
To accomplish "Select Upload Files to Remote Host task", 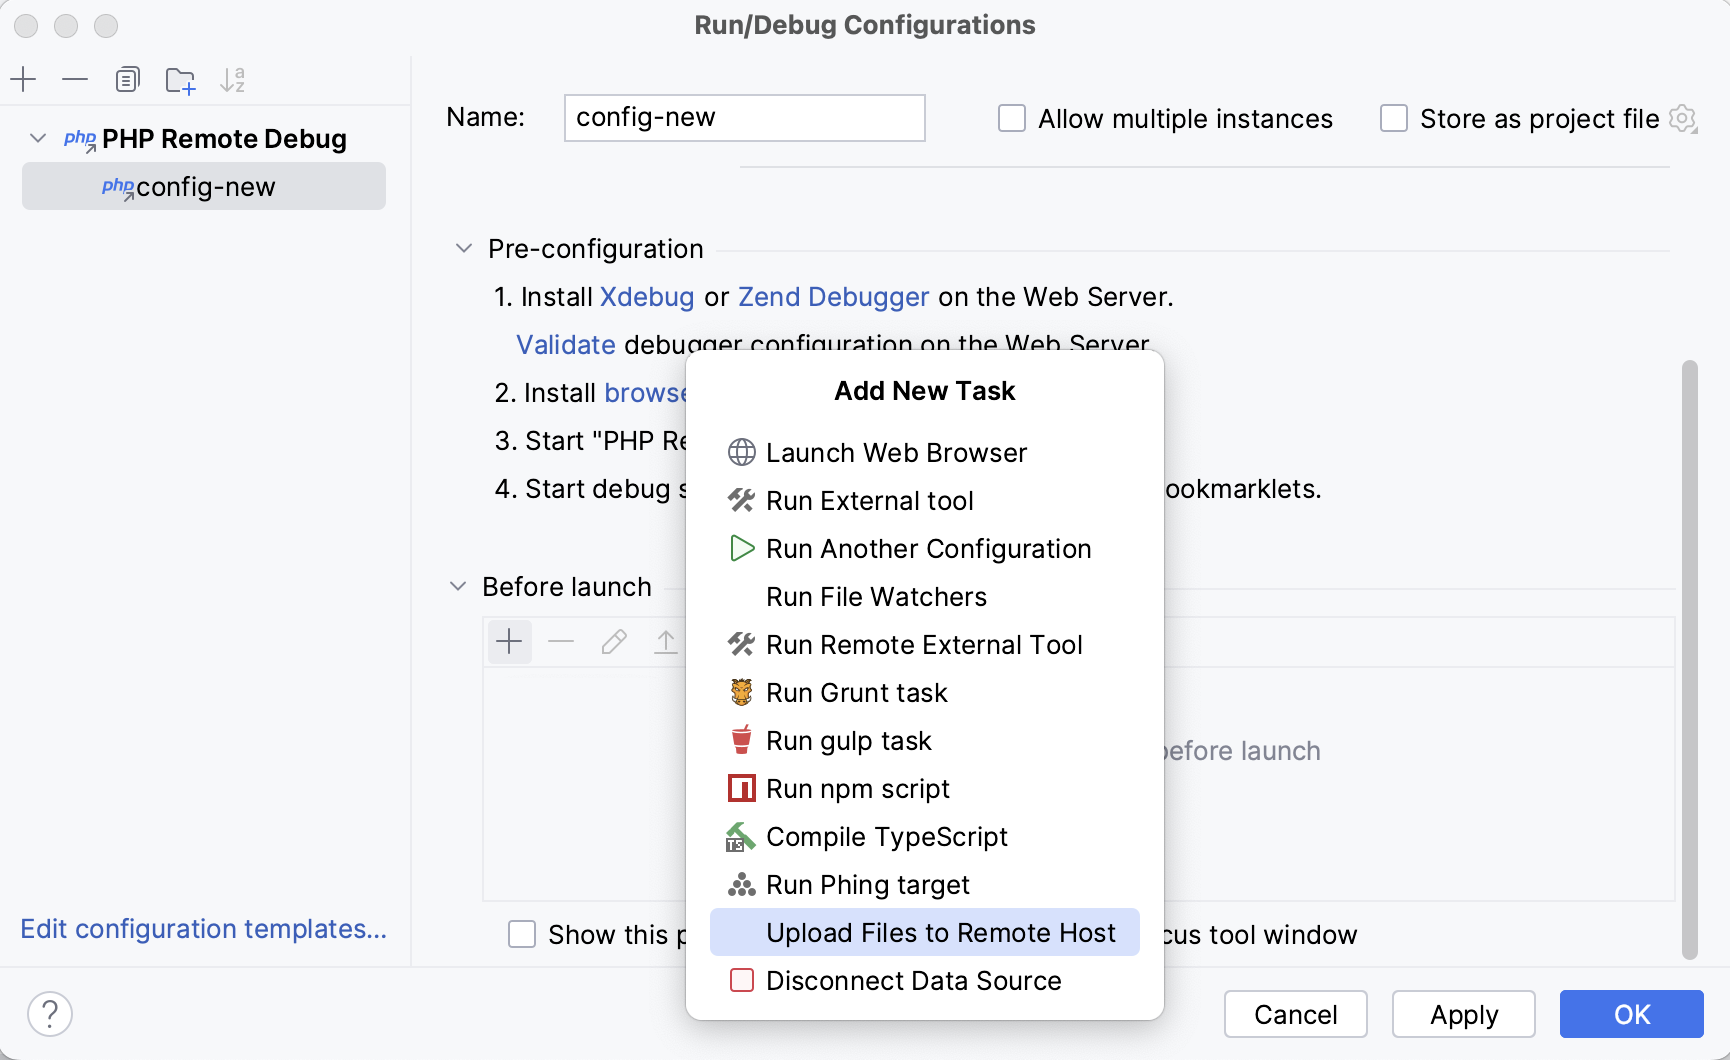I will point(941,932).
